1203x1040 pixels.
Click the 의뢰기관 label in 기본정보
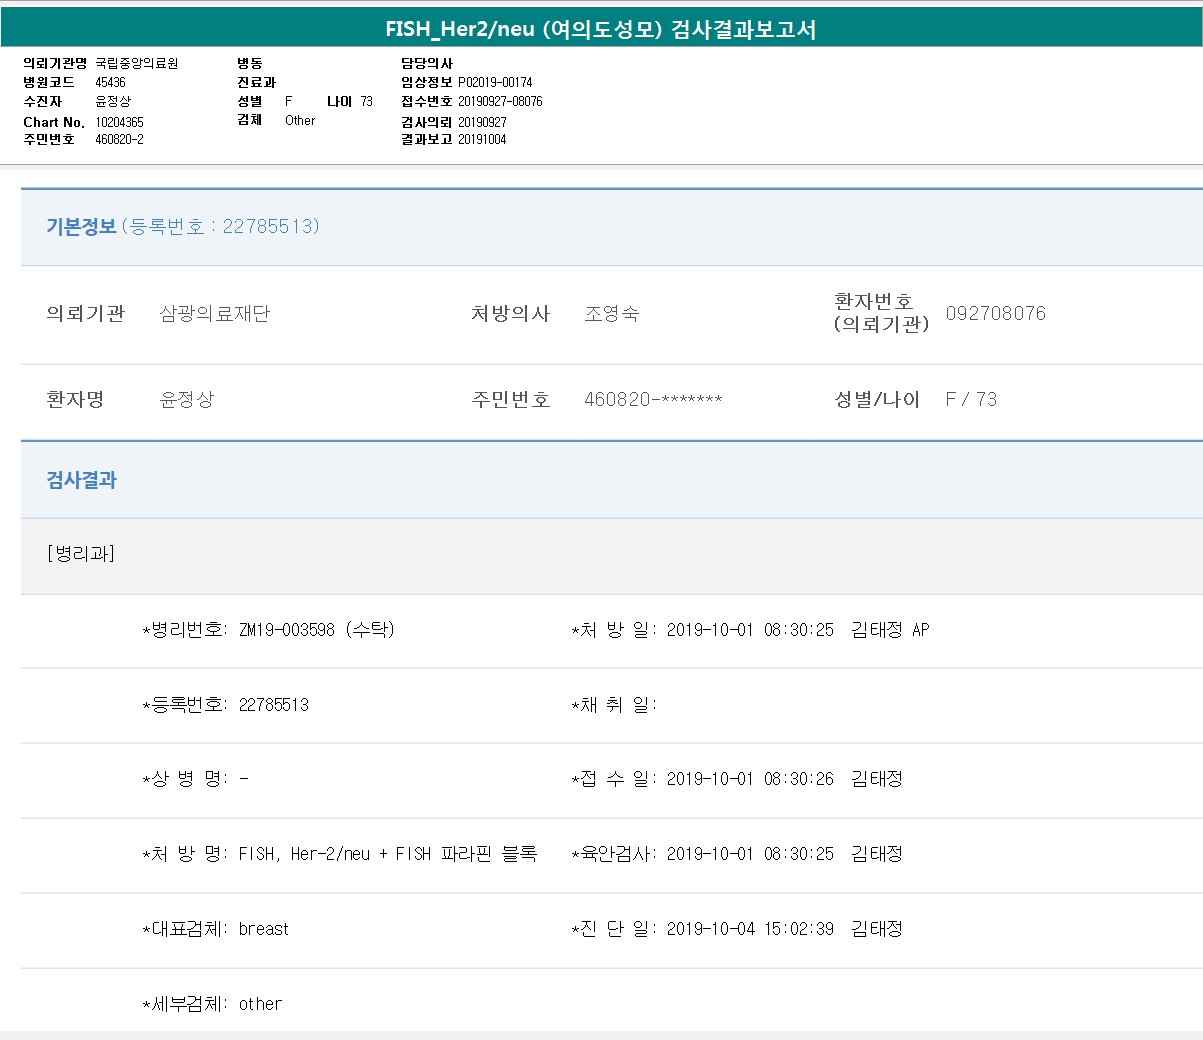tap(86, 314)
